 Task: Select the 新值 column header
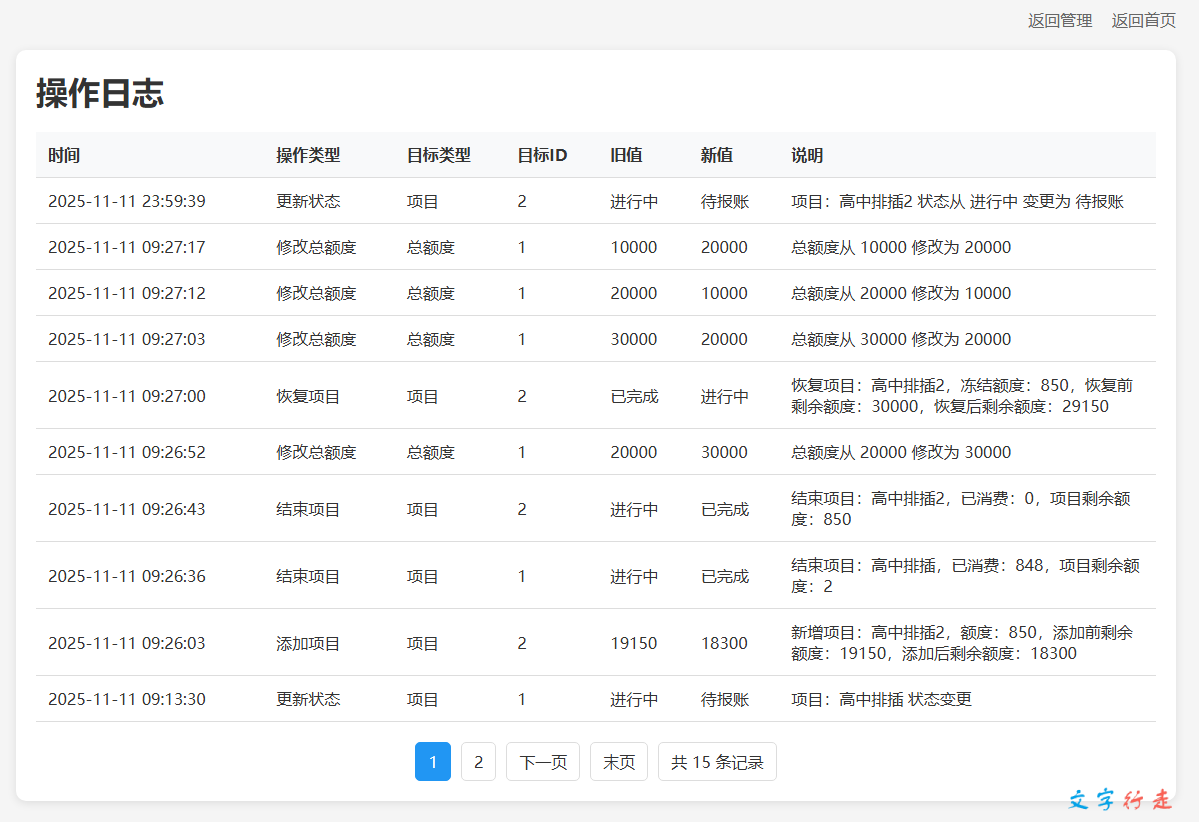point(716,155)
